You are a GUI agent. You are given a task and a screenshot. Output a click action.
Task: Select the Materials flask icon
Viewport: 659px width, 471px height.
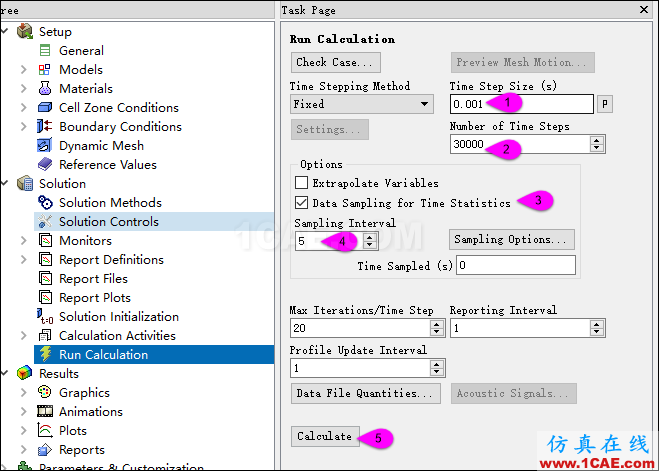pyautogui.click(x=45, y=89)
